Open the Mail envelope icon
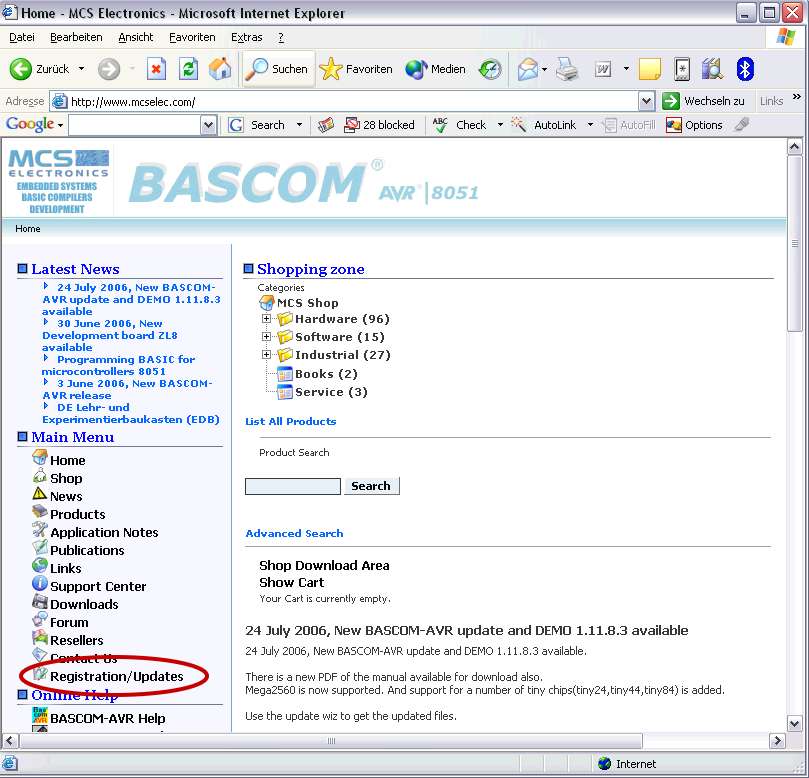Image resolution: width=809 pixels, height=778 pixels. coord(527,69)
